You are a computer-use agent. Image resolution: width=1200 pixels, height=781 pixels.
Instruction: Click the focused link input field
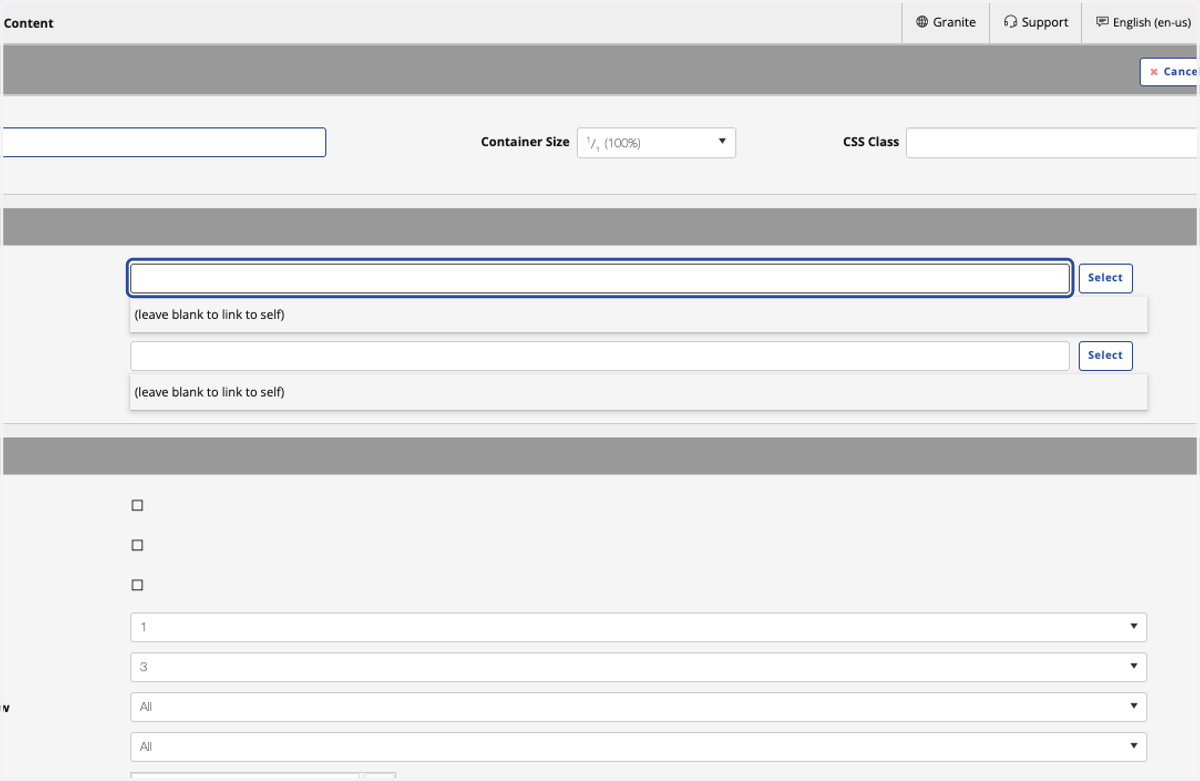tap(600, 278)
